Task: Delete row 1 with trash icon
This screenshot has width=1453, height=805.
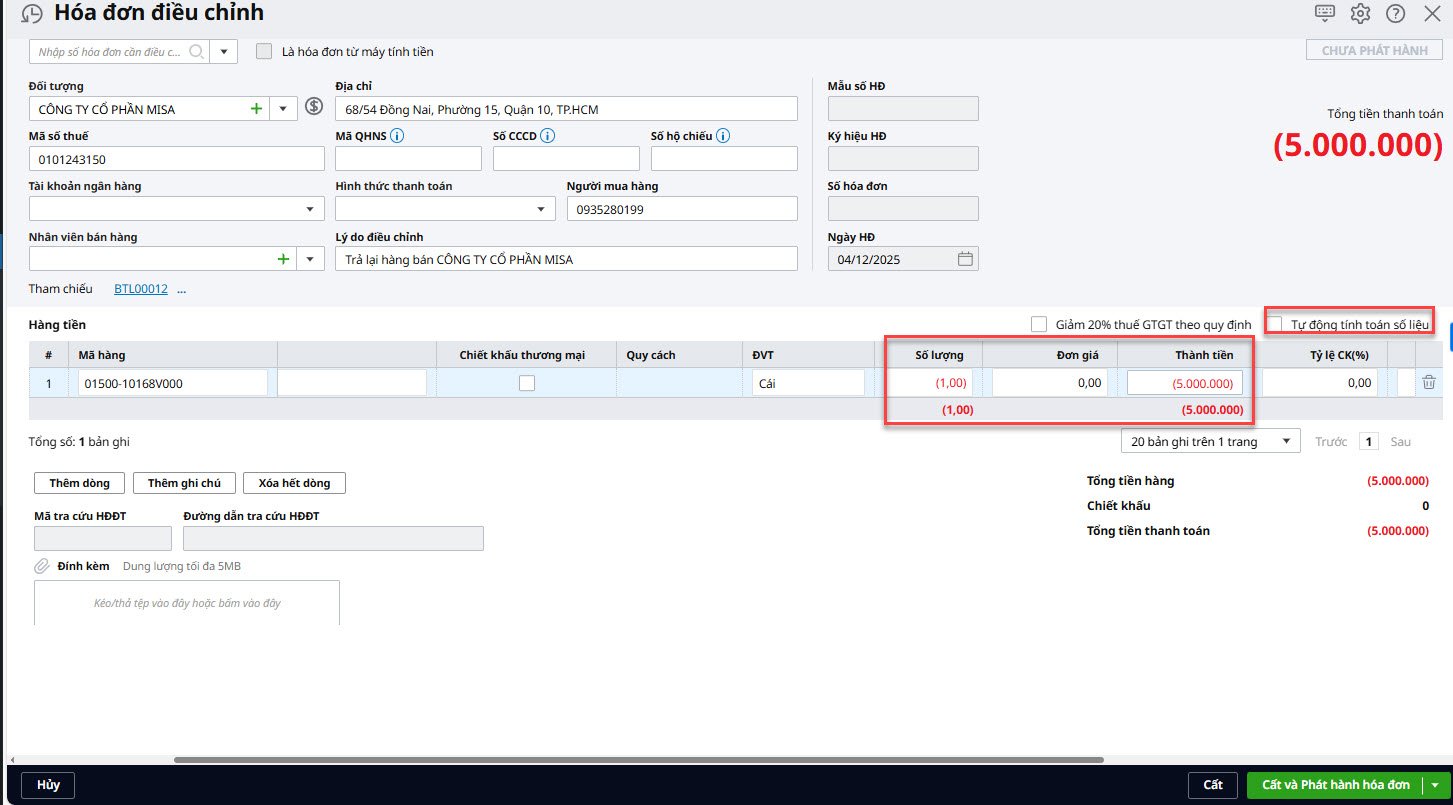Action: tap(1429, 382)
